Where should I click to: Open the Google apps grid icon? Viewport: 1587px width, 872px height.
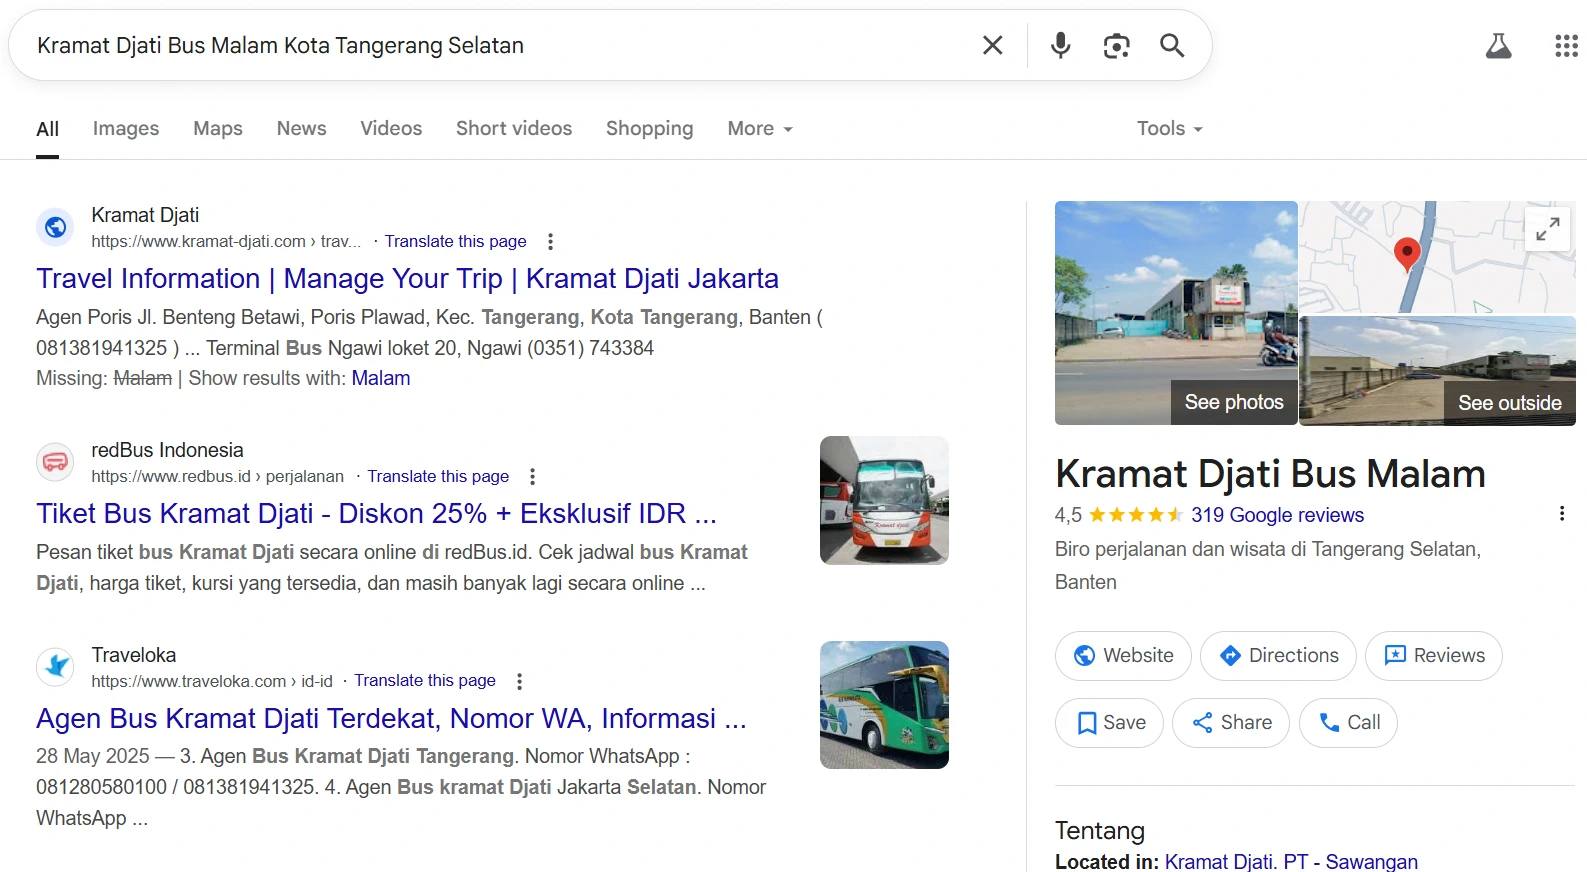click(1566, 45)
